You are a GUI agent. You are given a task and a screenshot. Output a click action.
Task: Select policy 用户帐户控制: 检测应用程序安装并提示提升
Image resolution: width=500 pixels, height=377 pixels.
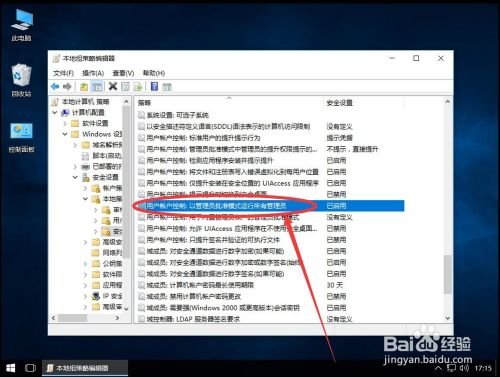pos(210,160)
